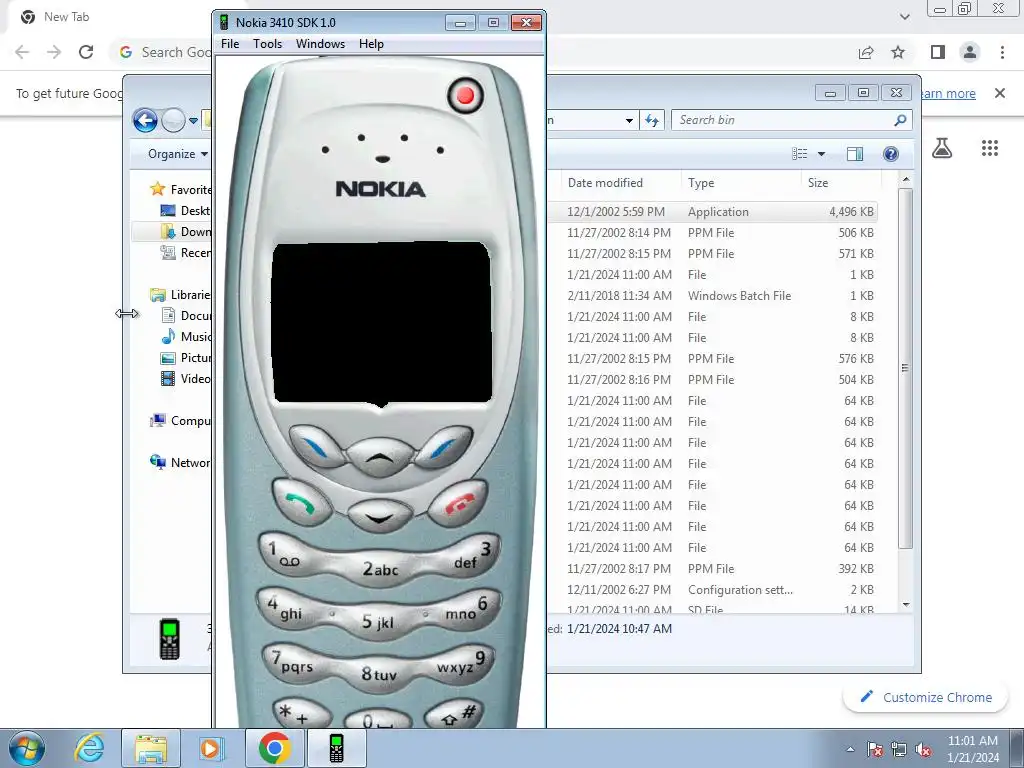The height and width of the screenshot is (768, 1024).
Task: Tap the 8 tuv key on keypad
Action: pos(380,674)
